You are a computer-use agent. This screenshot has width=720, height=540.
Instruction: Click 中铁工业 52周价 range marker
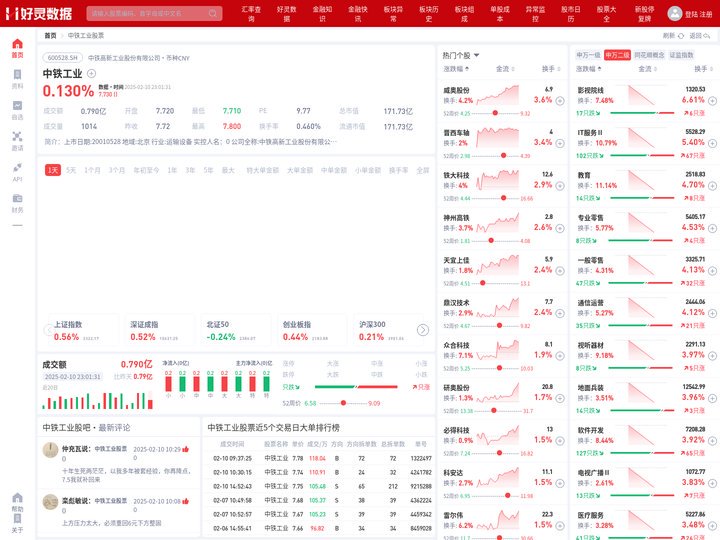coord(343,403)
